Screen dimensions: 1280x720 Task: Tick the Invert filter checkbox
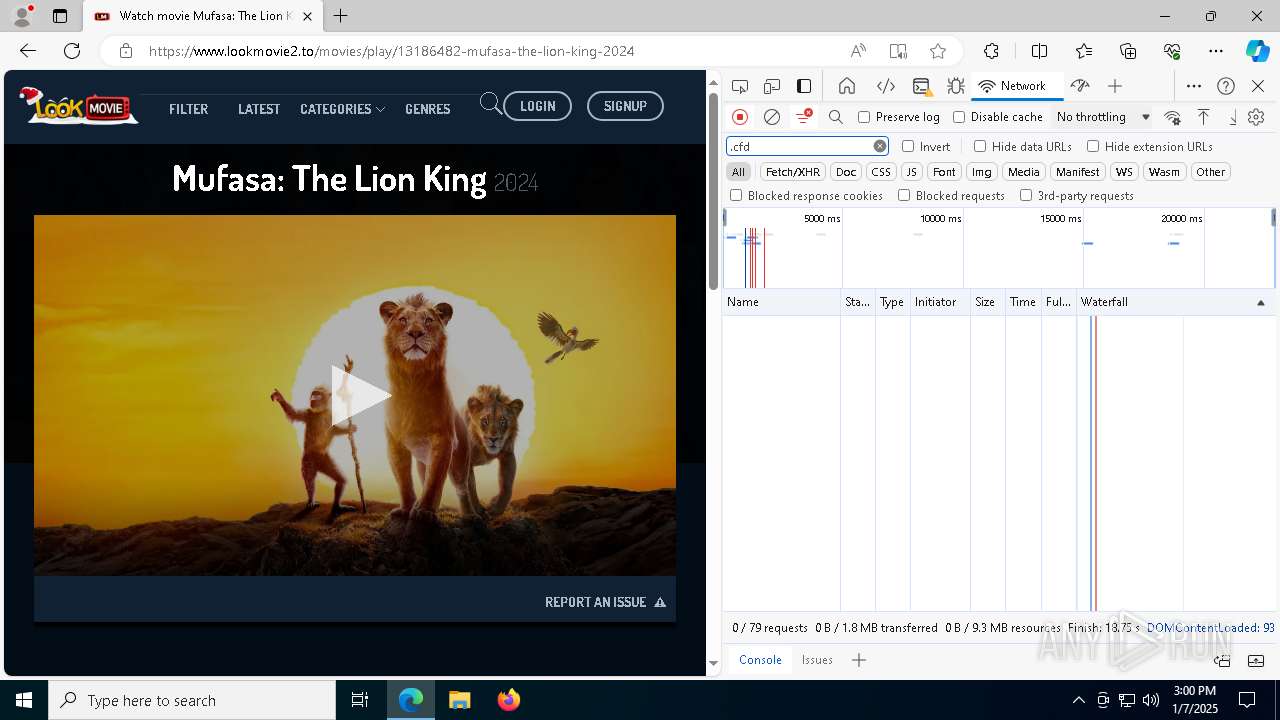908,146
